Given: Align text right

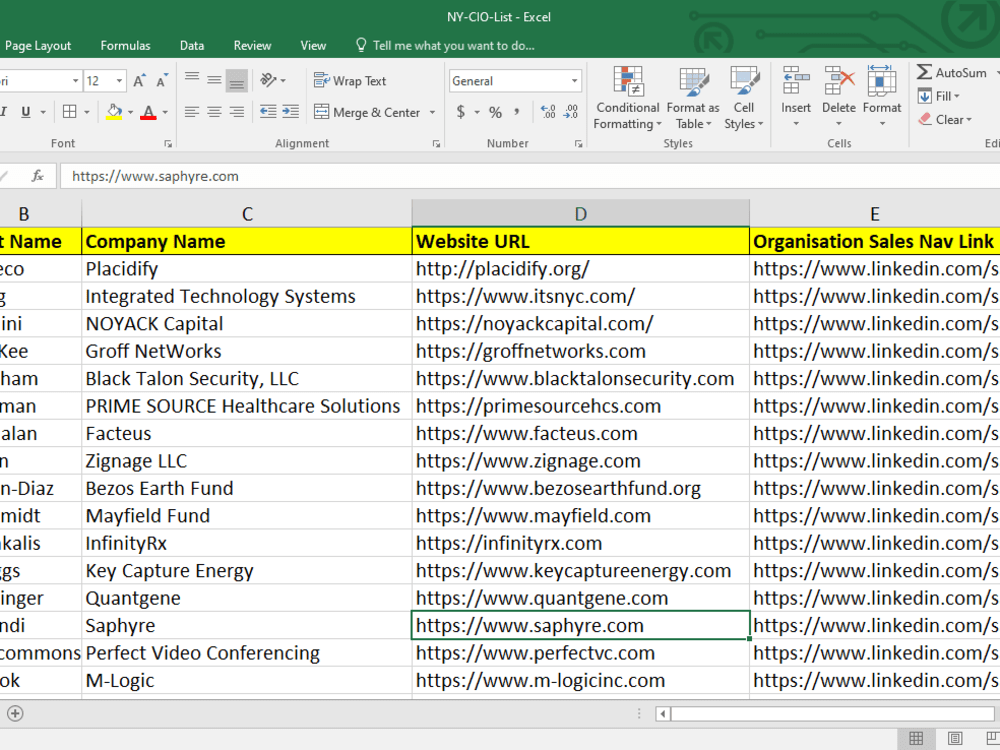Looking at the screenshot, I should [x=237, y=112].
